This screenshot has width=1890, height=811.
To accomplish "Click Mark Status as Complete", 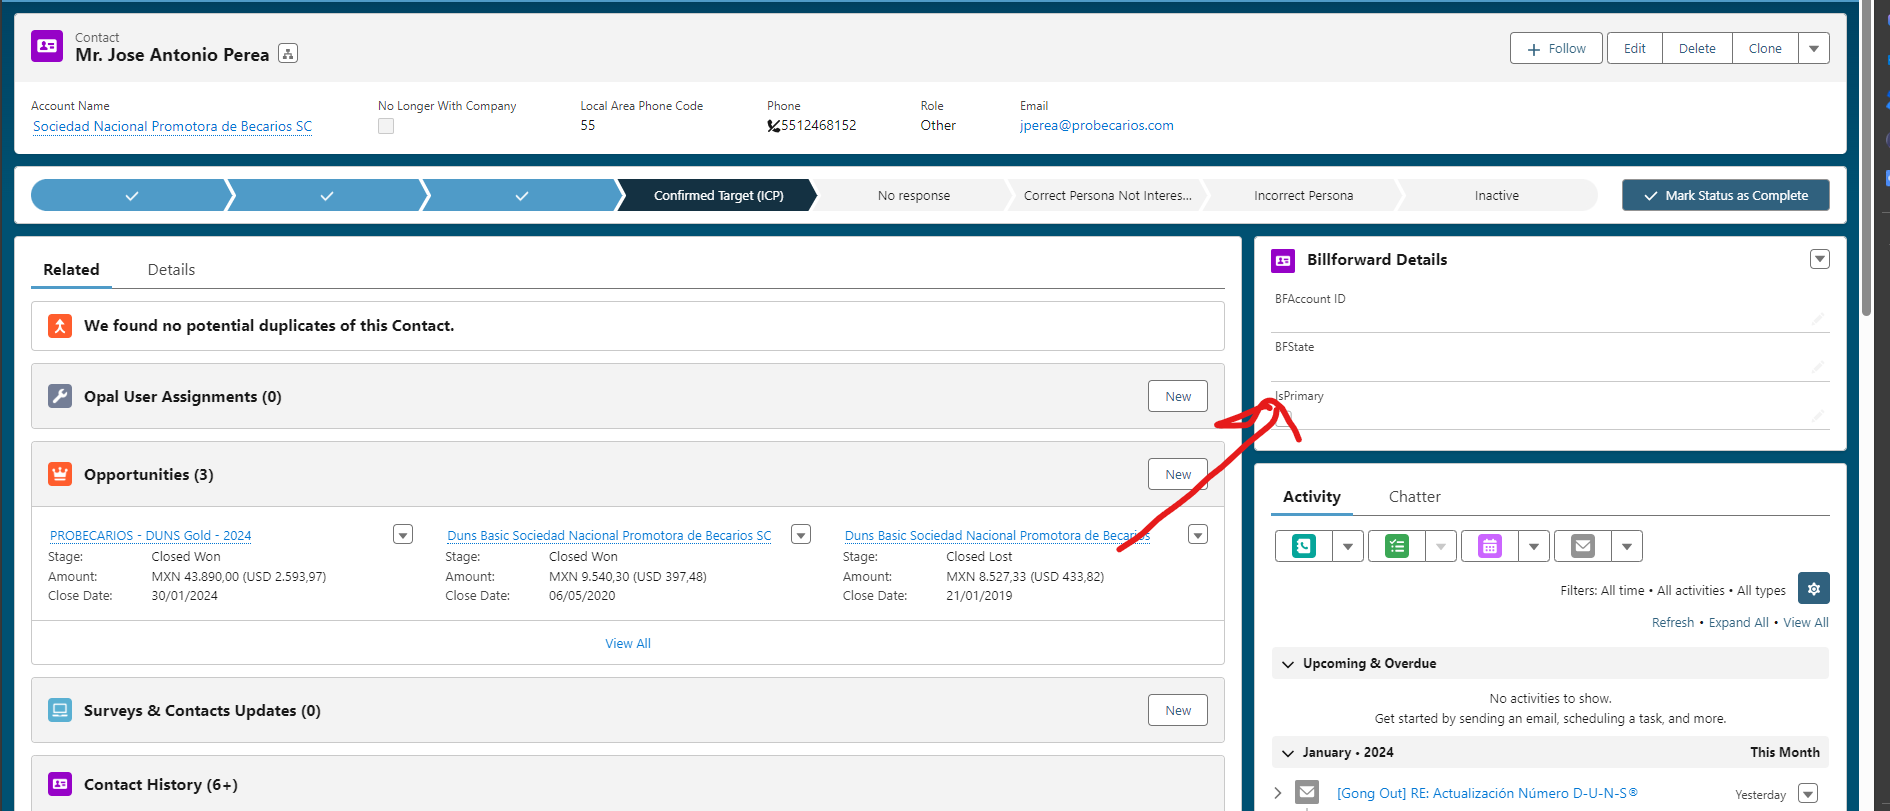I will (x=1726, y=196).
